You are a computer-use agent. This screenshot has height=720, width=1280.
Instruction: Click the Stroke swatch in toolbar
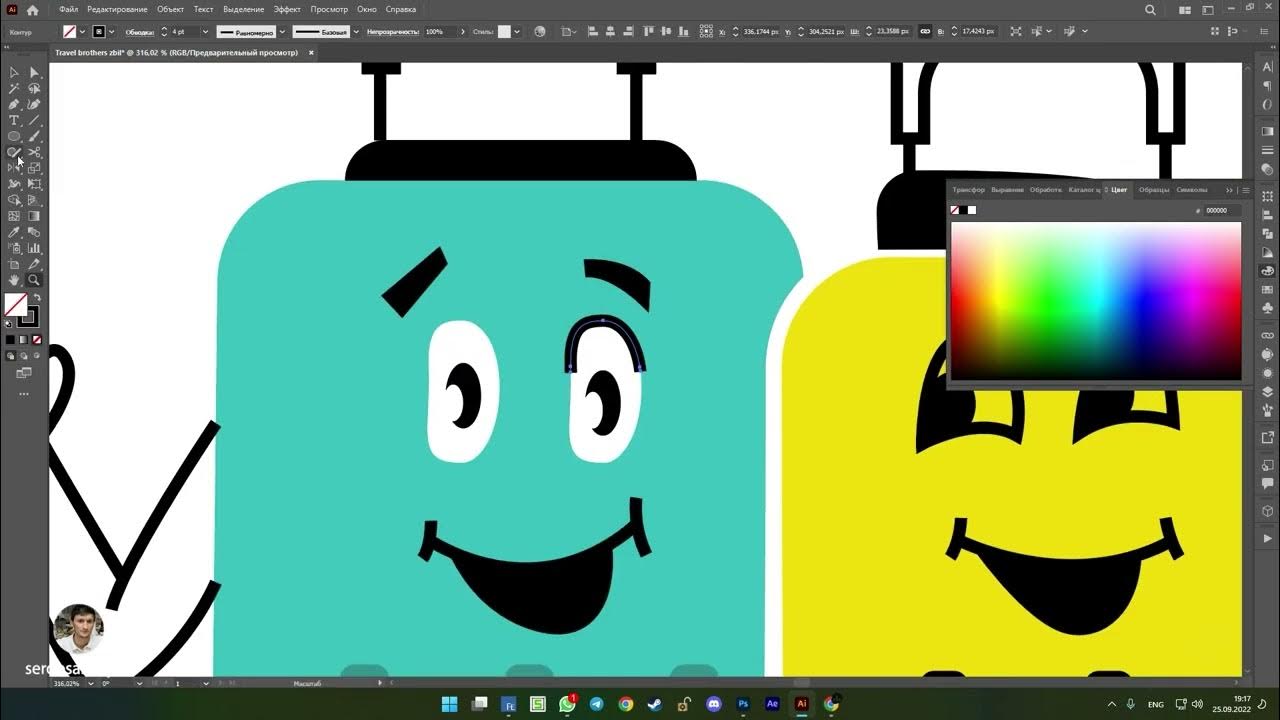tap(29, 317)
